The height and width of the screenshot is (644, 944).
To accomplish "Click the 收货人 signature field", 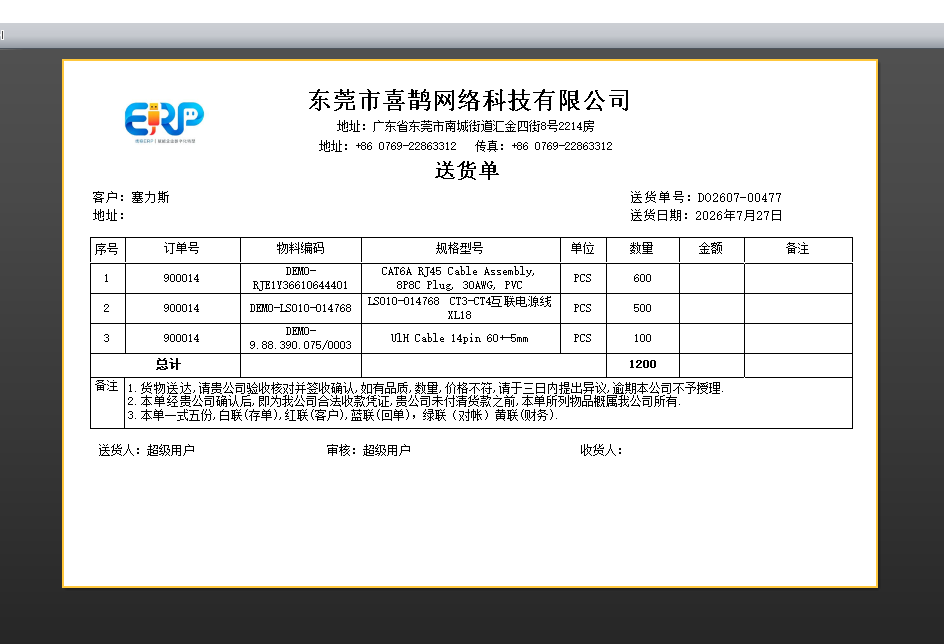I will tap(601, 450).
